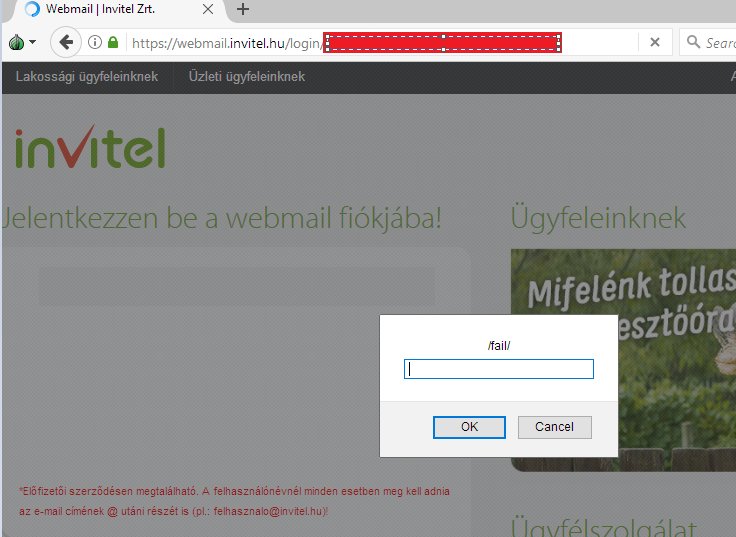This screenshot has height=537, width=736.
Task: Stop page loading with the X button
Action: click(655, 43)
